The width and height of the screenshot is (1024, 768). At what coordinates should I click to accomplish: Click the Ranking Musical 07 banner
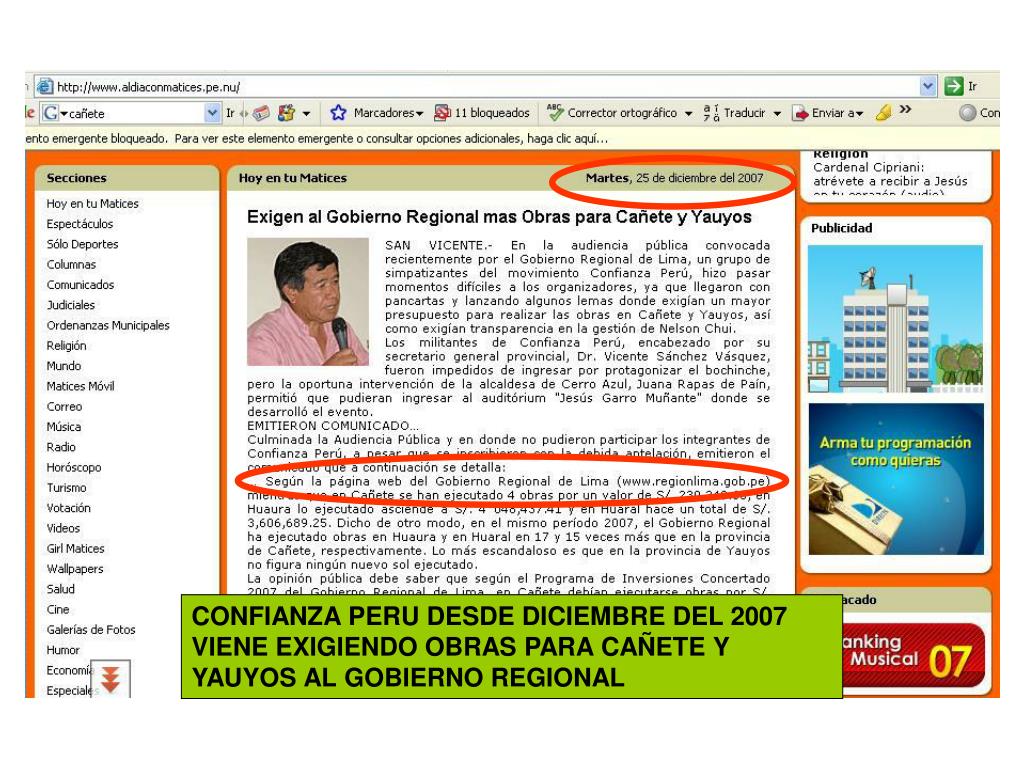[x=914, y=656]
